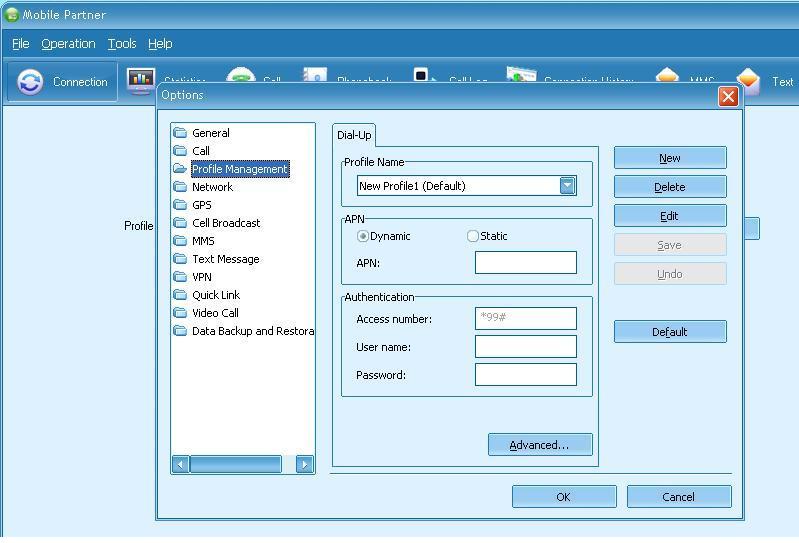Image resolution: width=799 pixels, height=543 pixels.
Task: Click the MMS folder icon in options tree
Action: (180, 241)
